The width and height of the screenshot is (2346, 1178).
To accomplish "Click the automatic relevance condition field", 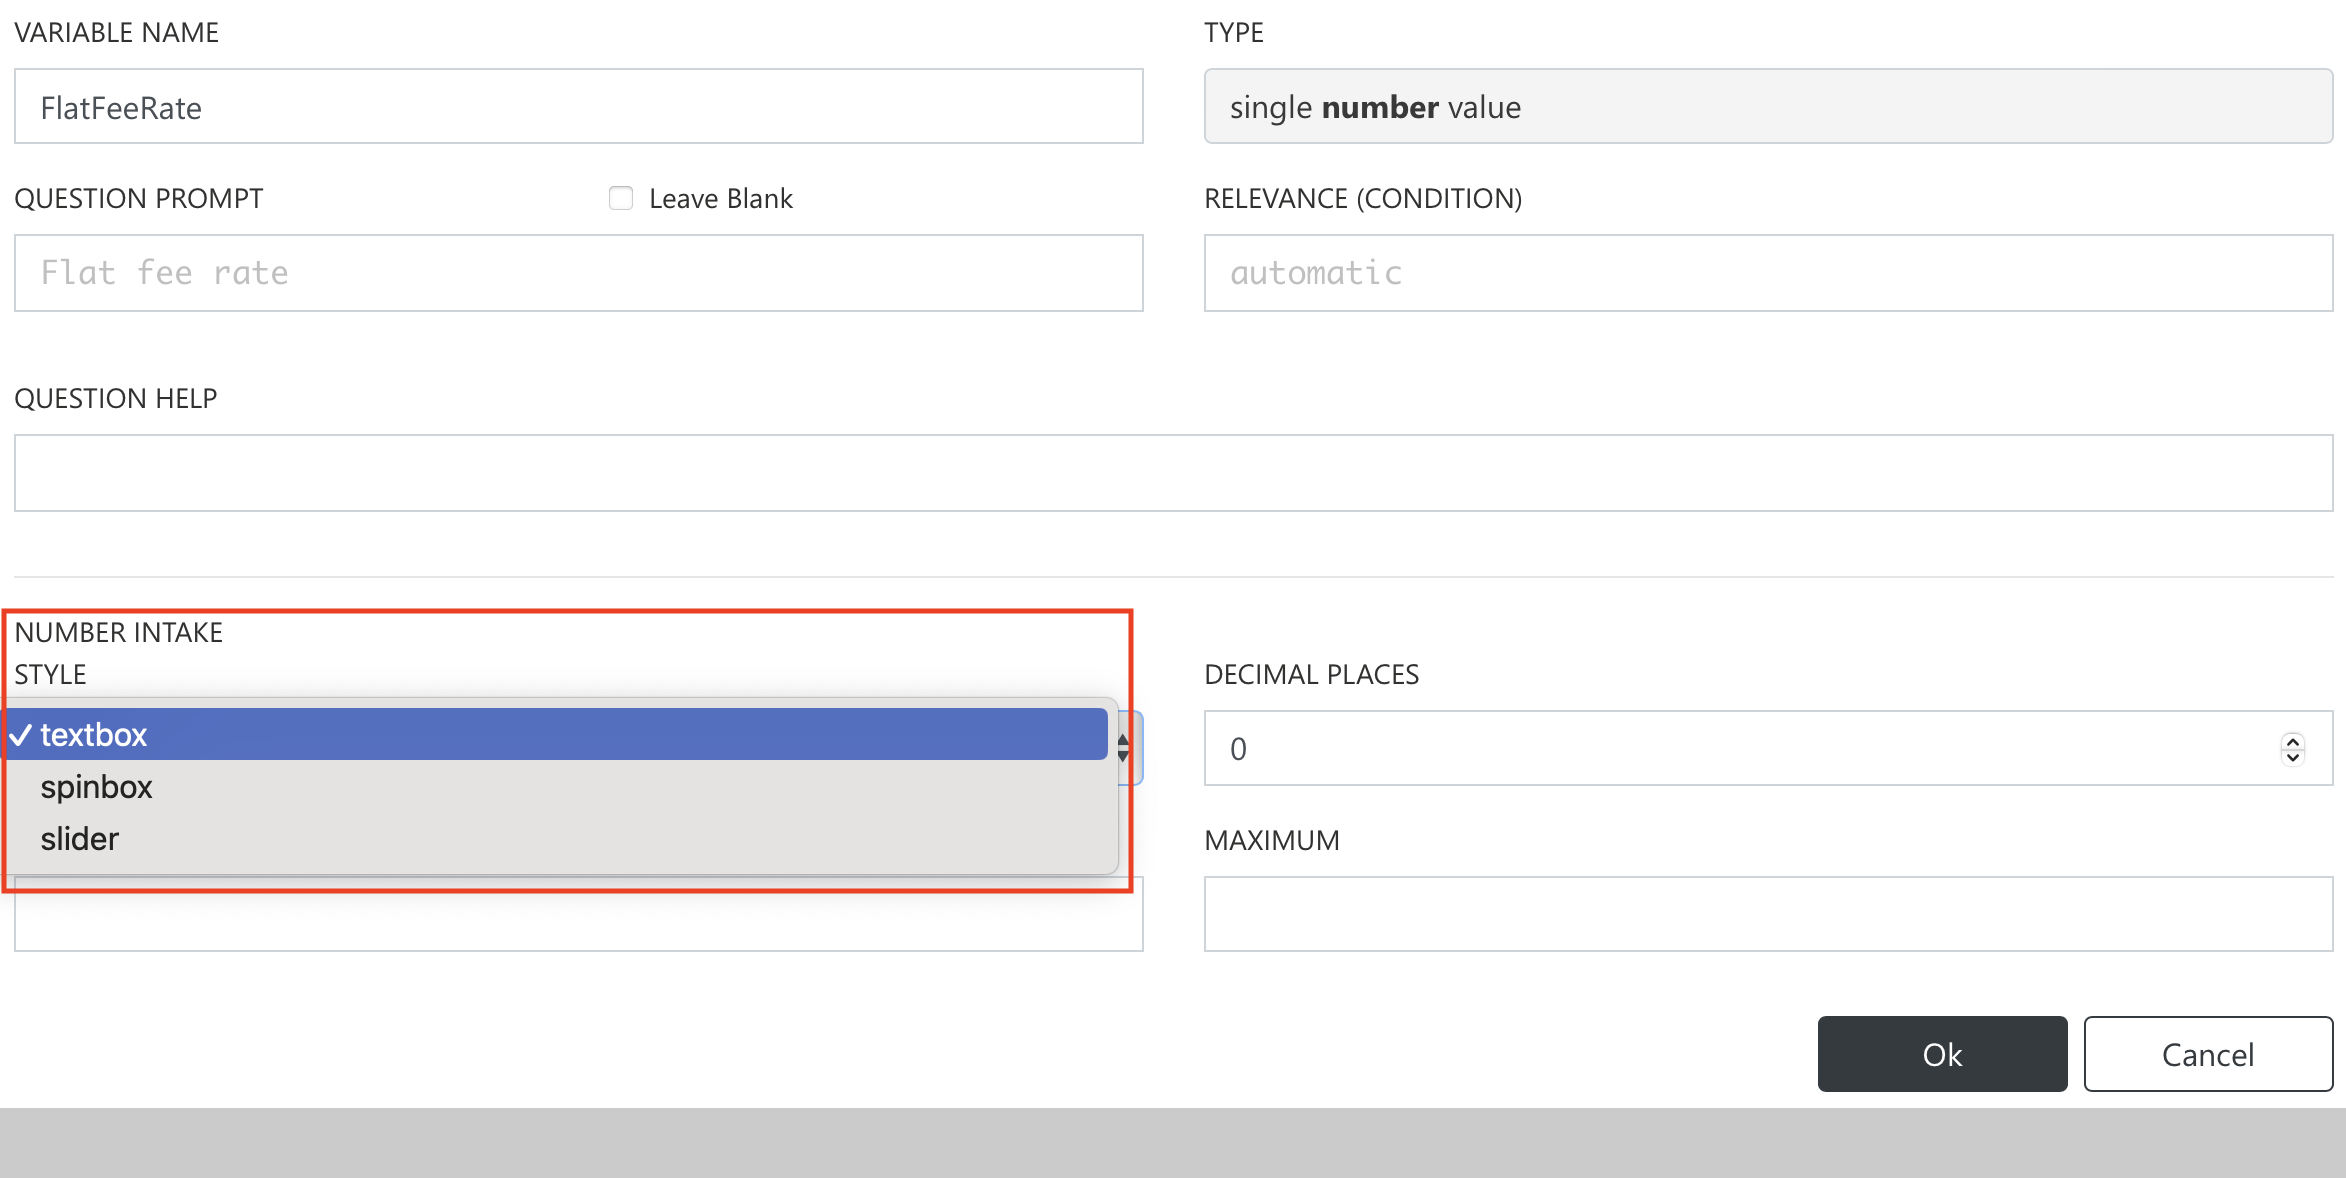I will pyautogui.click(x=1767, y=273).
